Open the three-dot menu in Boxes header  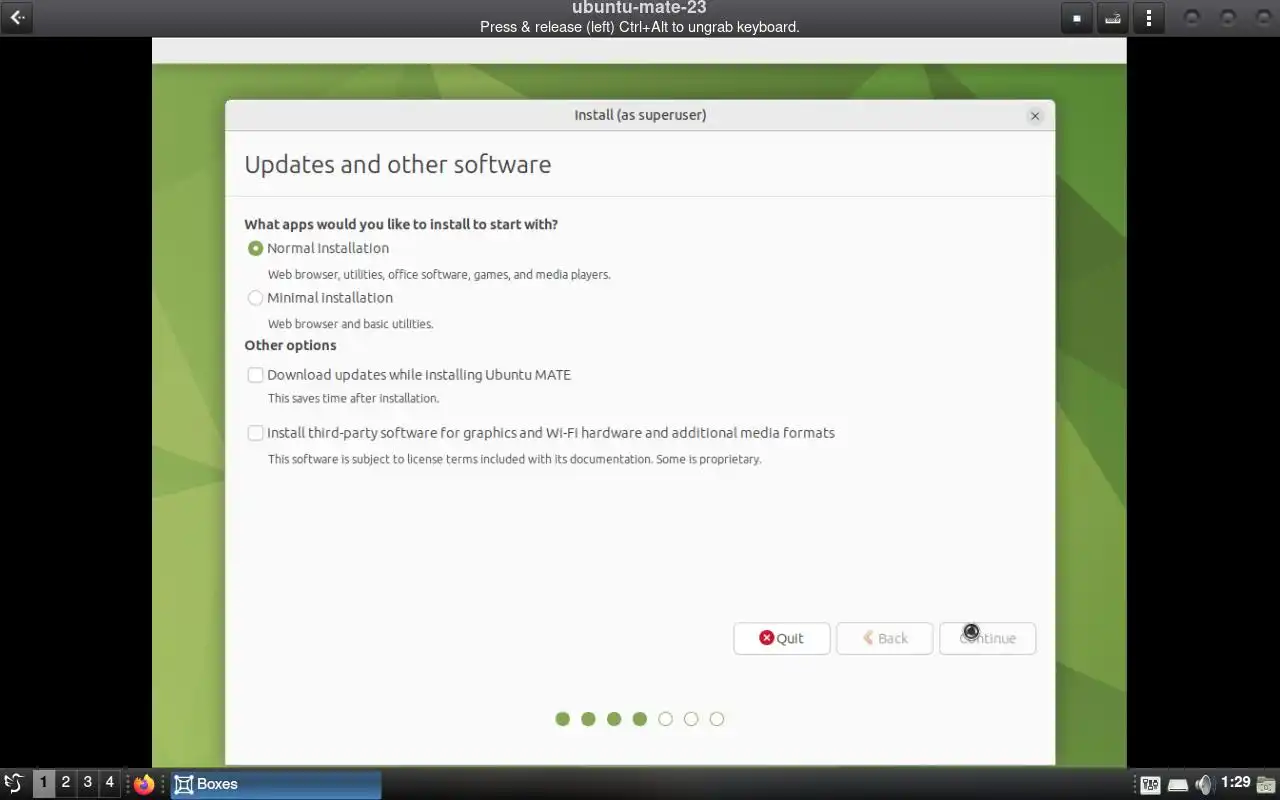[x=1149, y=18]
